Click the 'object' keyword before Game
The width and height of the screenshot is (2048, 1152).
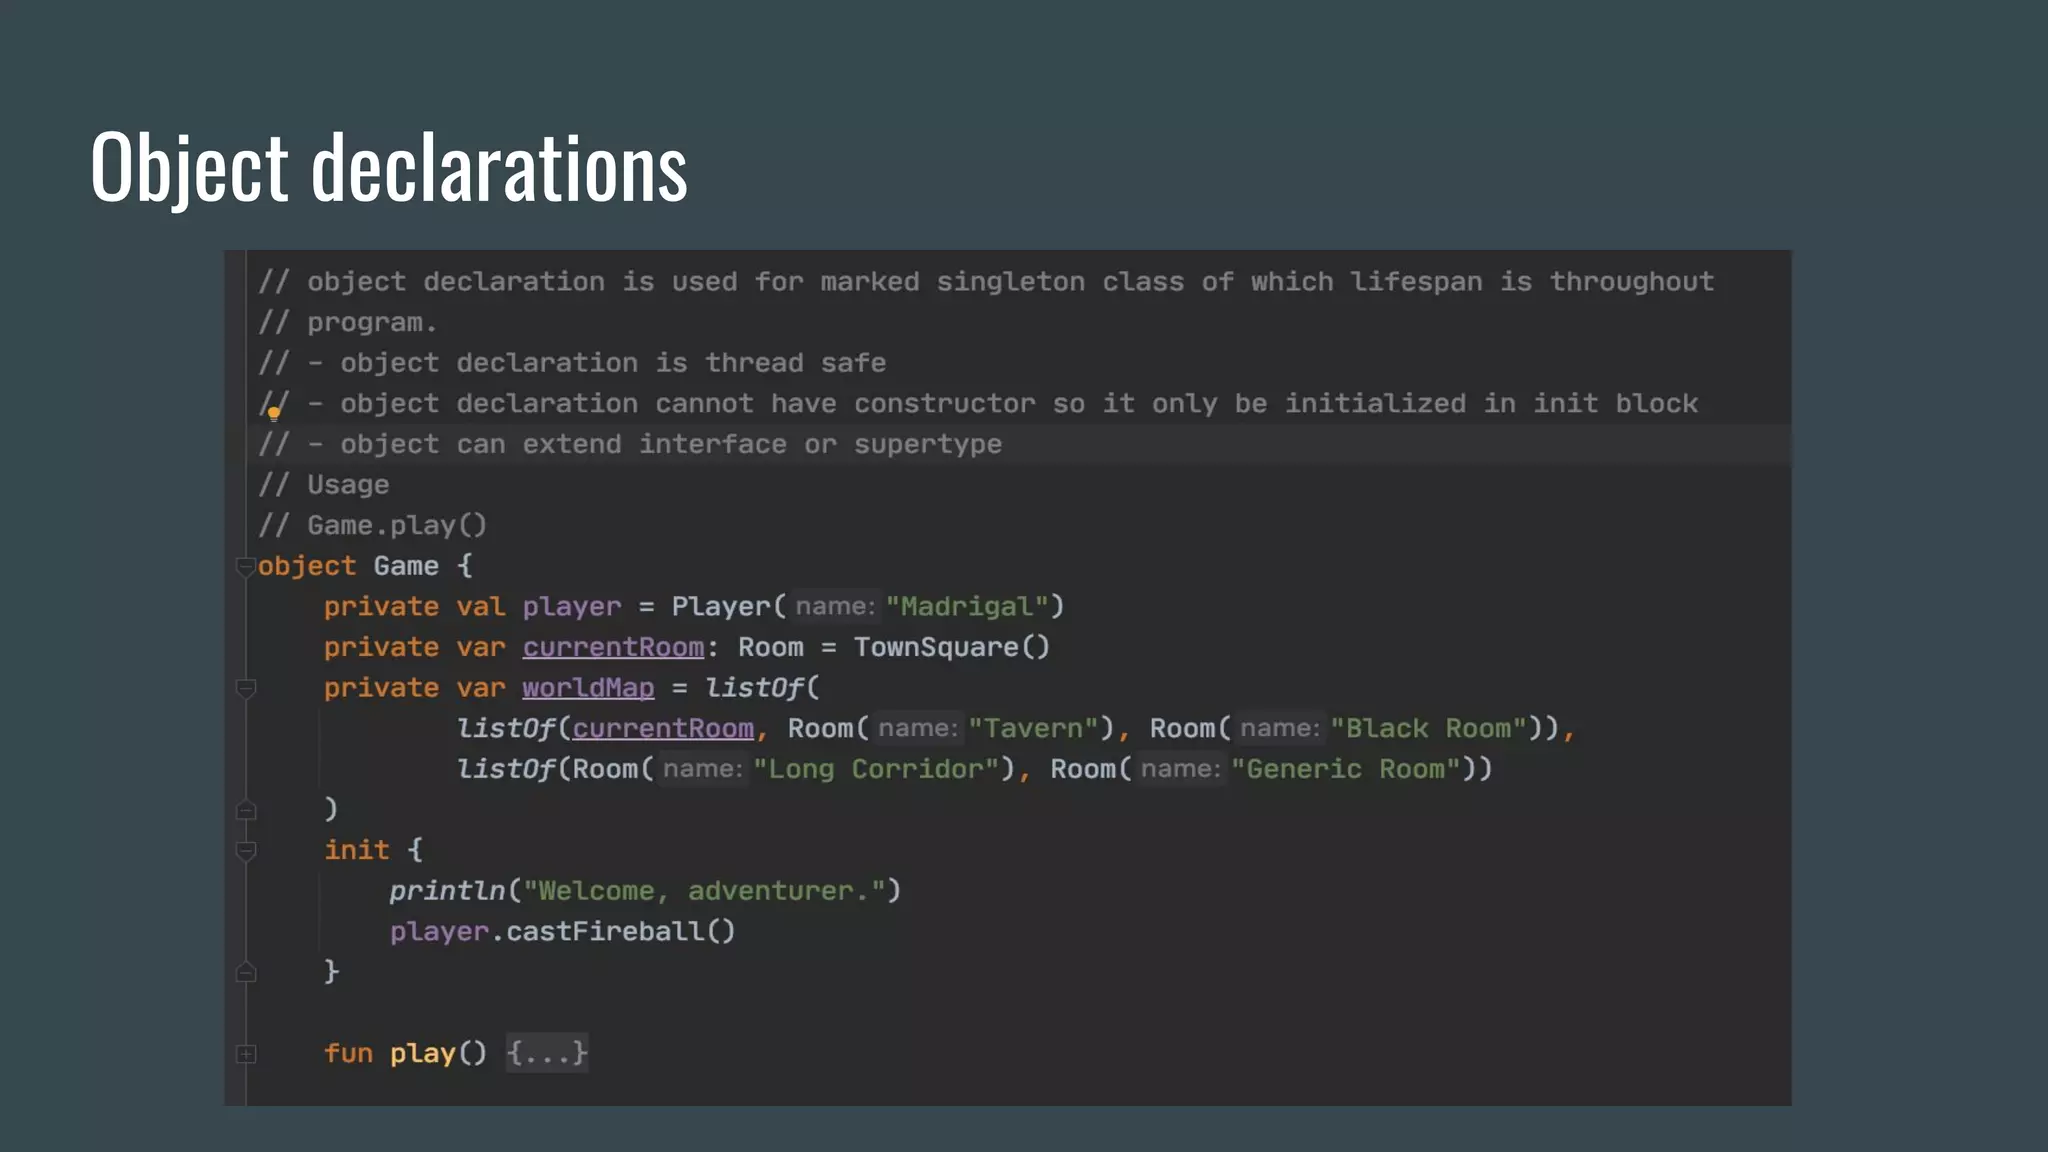(307, 566)
